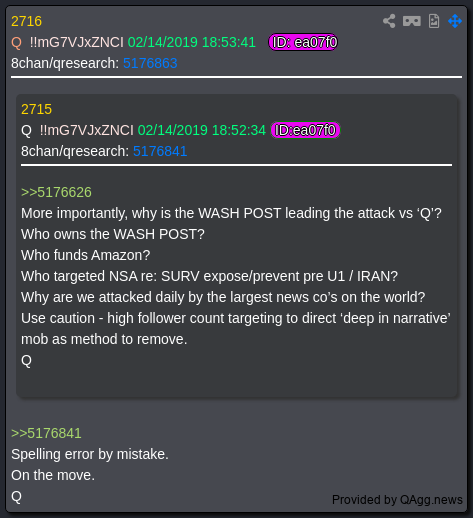Click the blue move arrows icon
The height and width of the screenshot is (518, 473).
455,21
